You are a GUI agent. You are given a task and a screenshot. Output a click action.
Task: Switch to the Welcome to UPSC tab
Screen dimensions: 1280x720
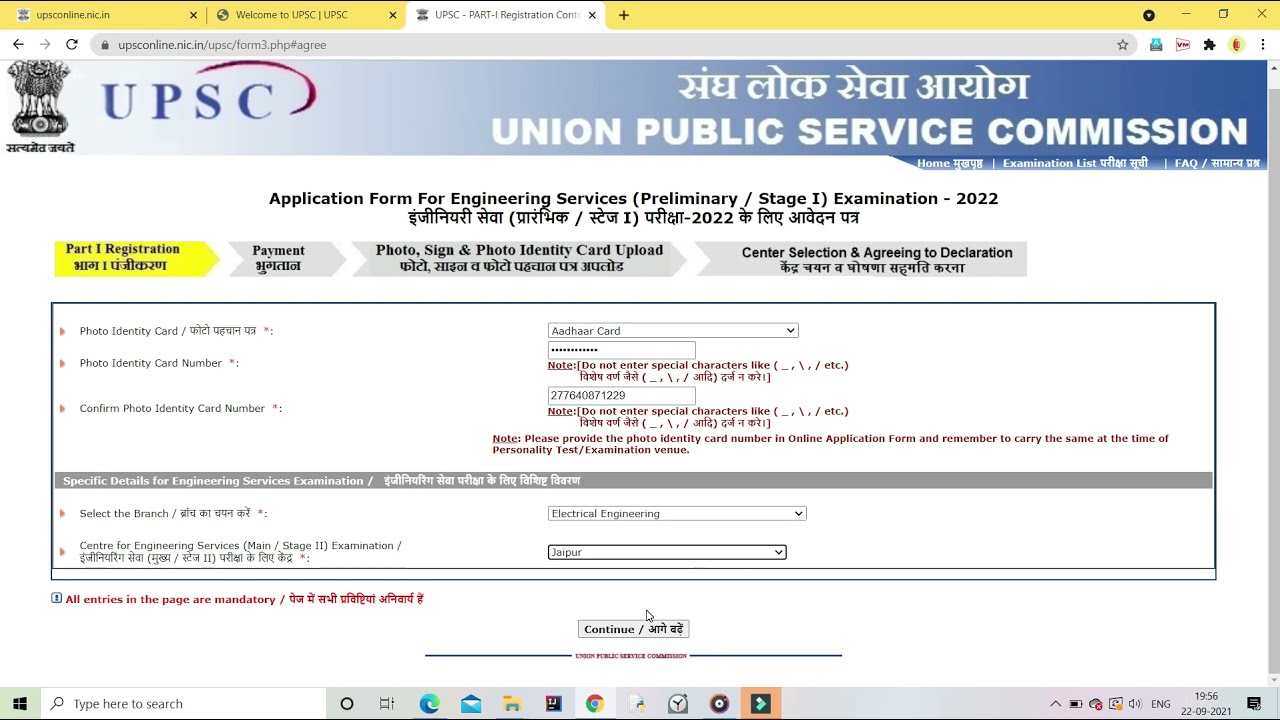click(x=305, y=15)
